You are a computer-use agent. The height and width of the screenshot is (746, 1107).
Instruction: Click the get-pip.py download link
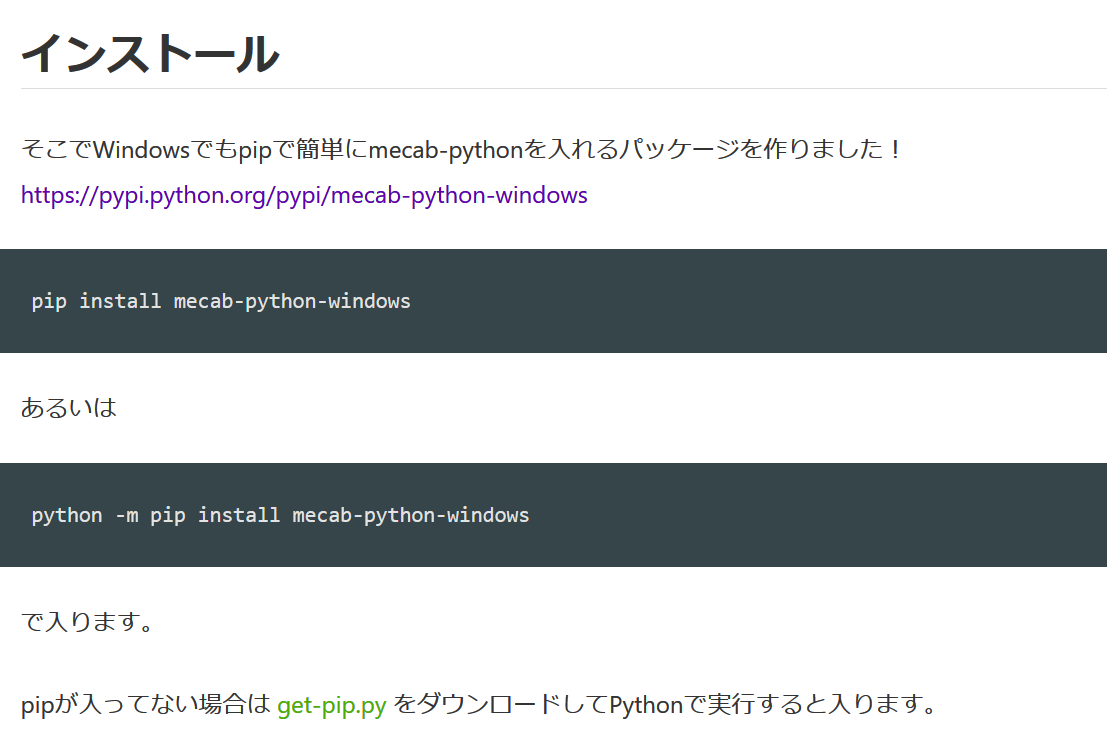330,704
